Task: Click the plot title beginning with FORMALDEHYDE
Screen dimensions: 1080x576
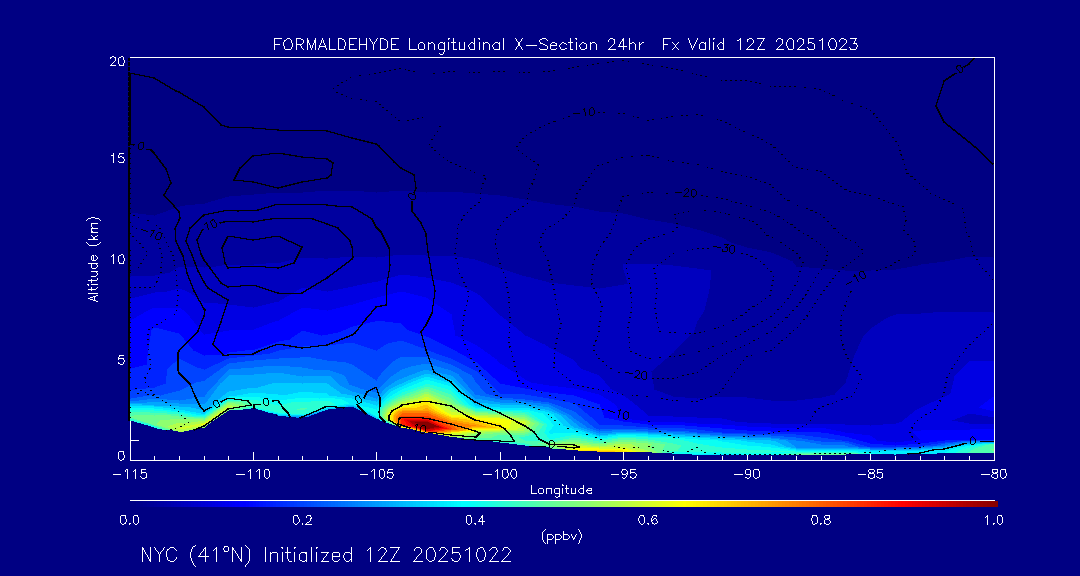Action: (x=565, y=45)
